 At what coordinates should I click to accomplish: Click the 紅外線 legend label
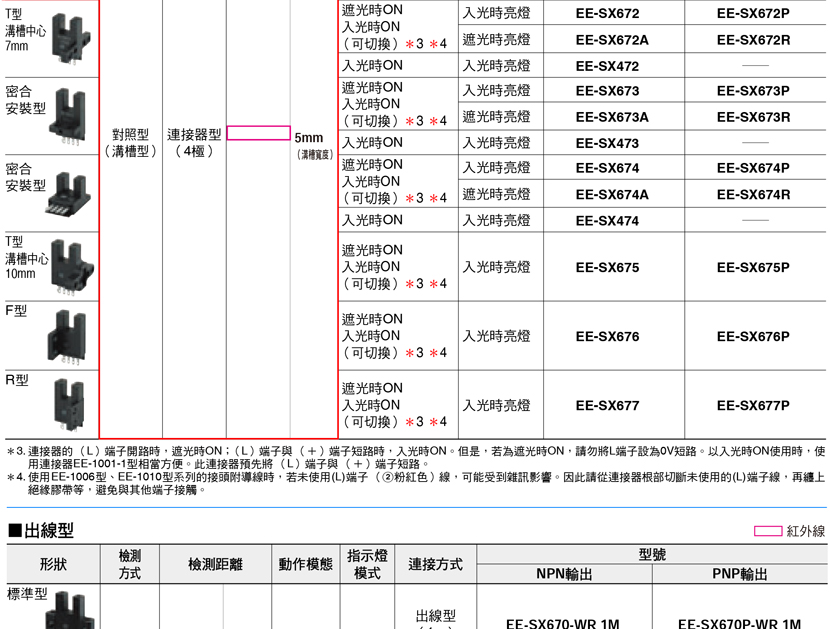(806, 531)
